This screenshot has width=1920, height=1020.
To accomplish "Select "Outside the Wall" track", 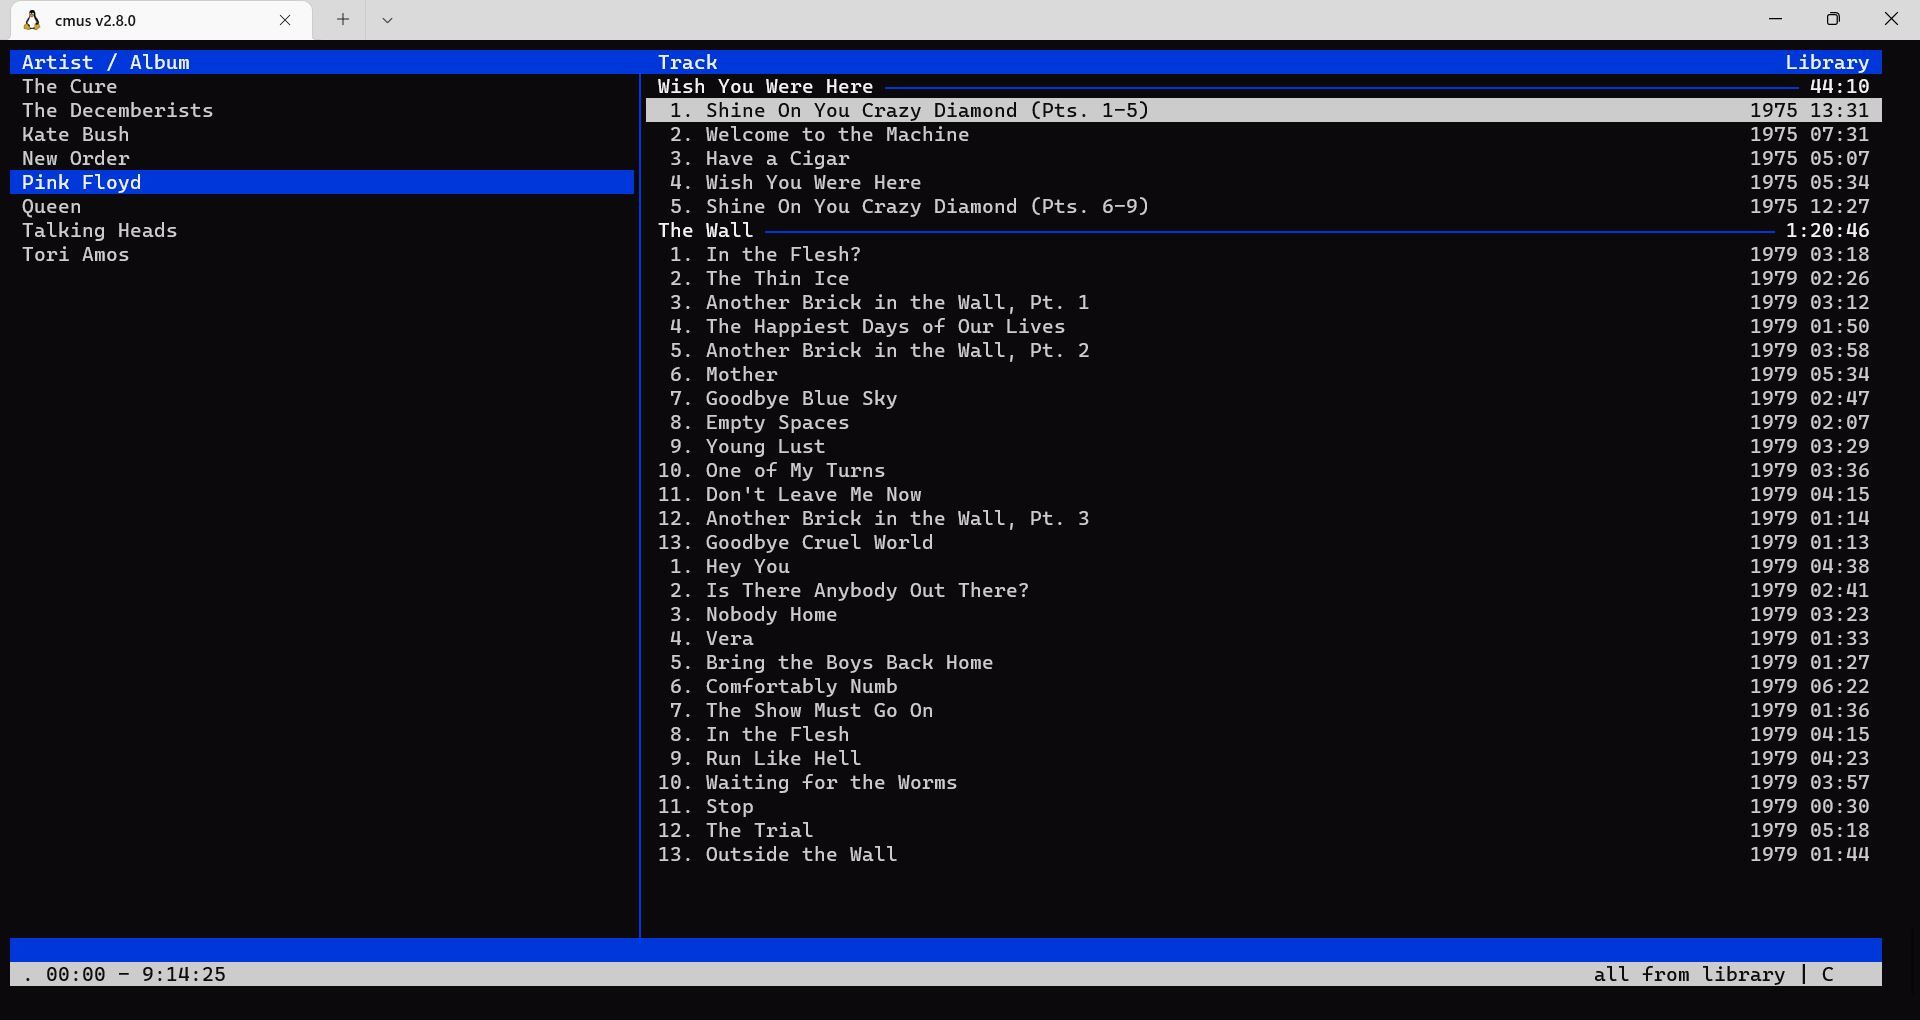I will click(x=1264, y=854).
